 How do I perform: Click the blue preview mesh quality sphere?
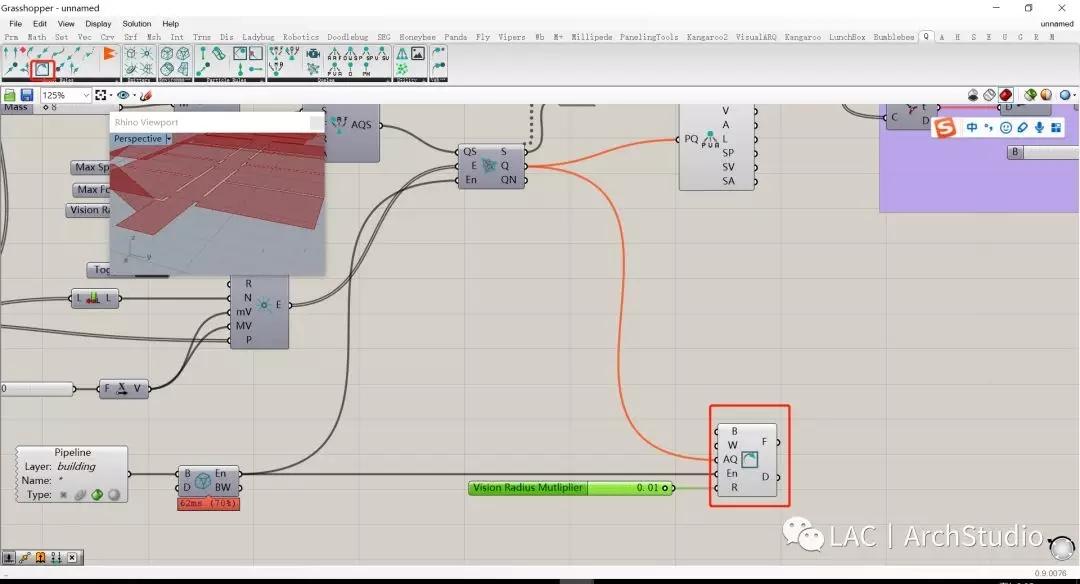(x=1066, y=95)
